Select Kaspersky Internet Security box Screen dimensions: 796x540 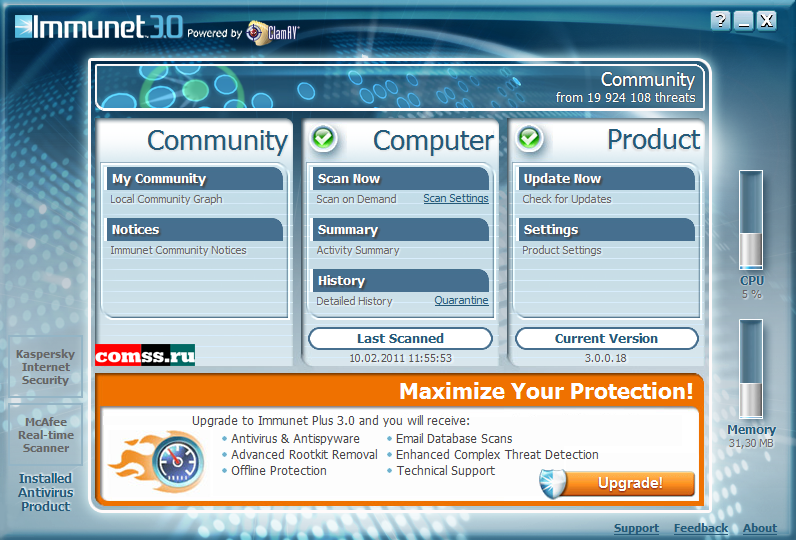pyautogui.click(x=45, y=367)
